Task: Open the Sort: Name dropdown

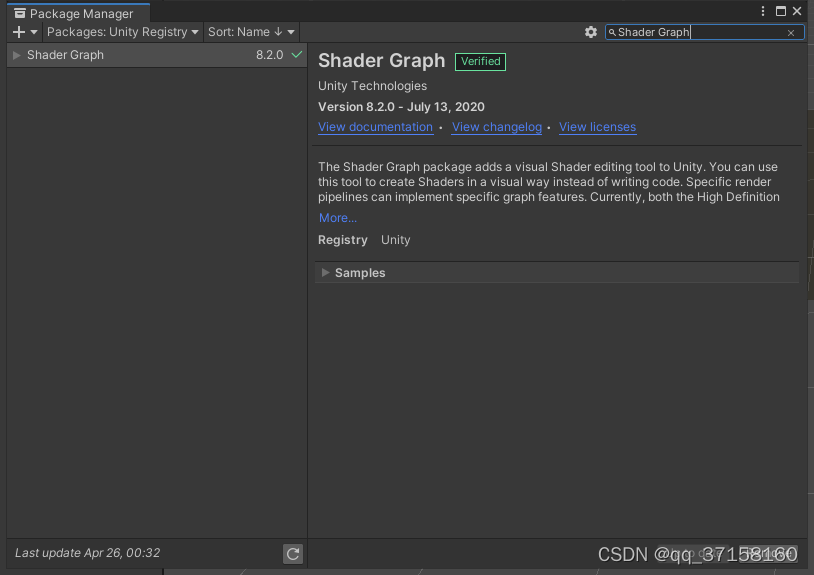Action: pyautogui.click(x=251, y=32)
